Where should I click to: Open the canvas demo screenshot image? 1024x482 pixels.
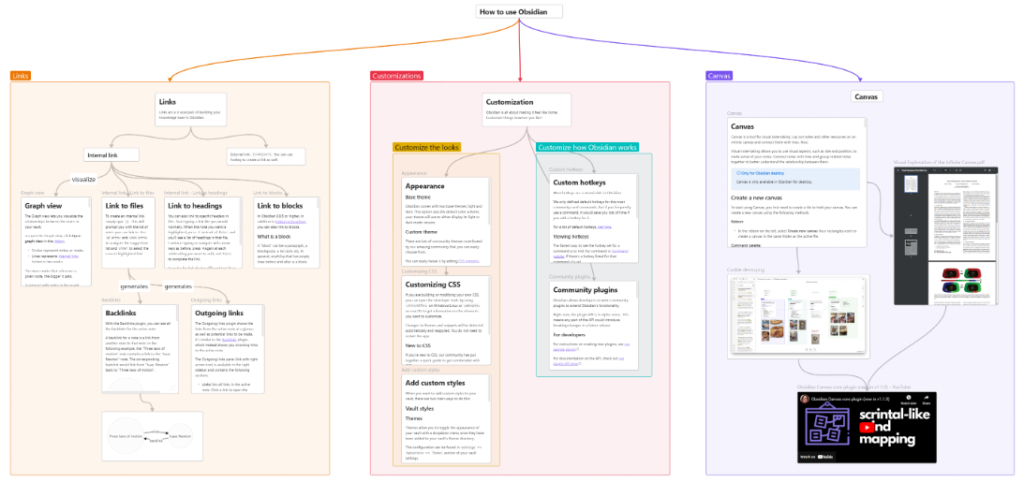point(799,316)
